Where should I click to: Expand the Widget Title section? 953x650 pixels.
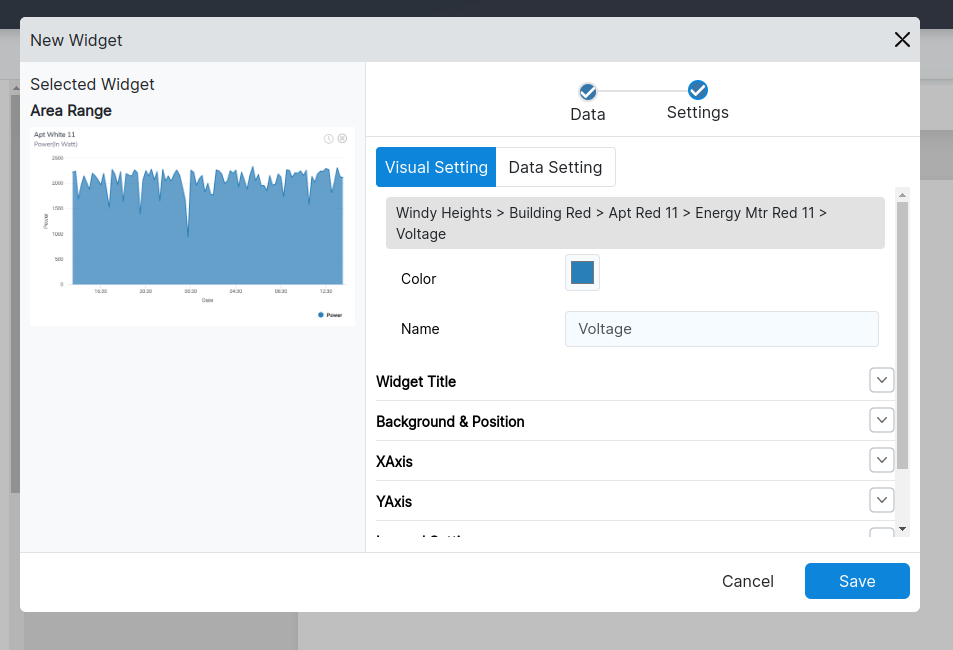(x=881, y=380)
